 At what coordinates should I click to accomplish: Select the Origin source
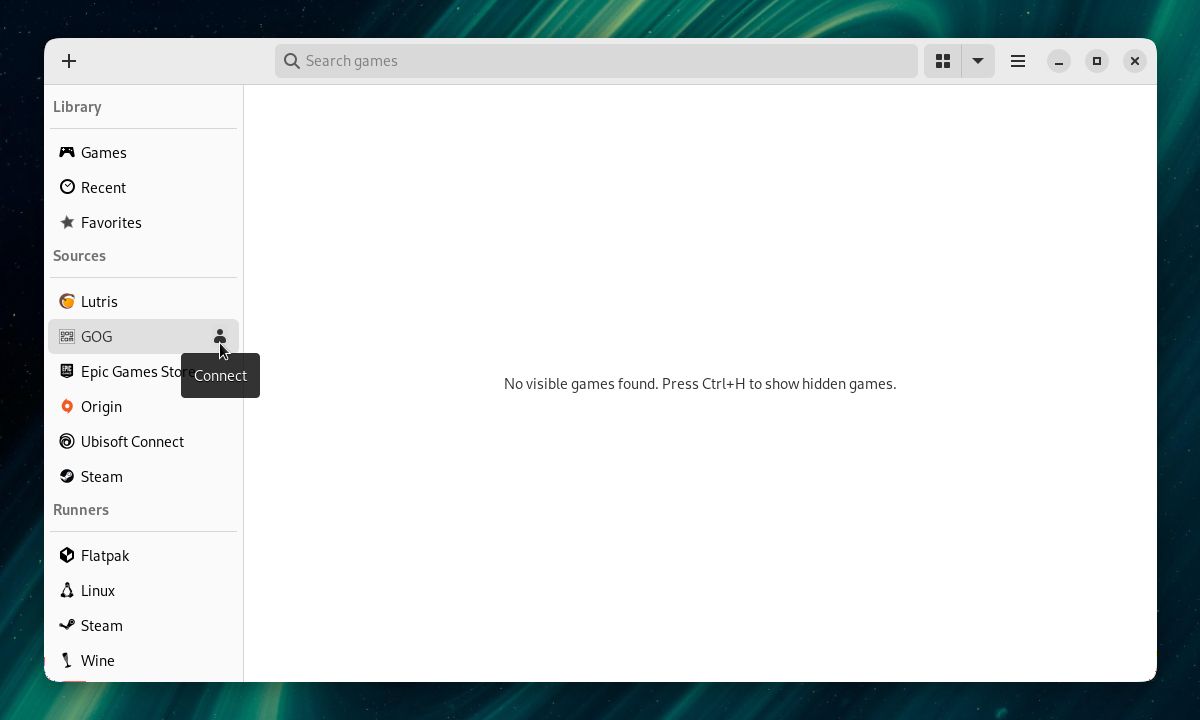point(143,406)
